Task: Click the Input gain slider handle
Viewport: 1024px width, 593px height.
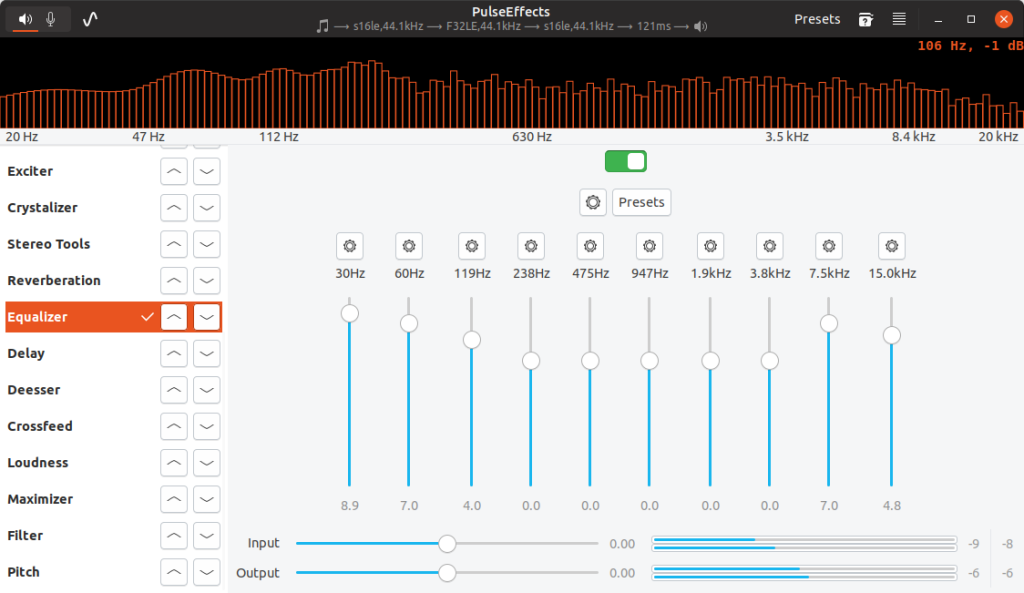Action: (x=447, y=544)
